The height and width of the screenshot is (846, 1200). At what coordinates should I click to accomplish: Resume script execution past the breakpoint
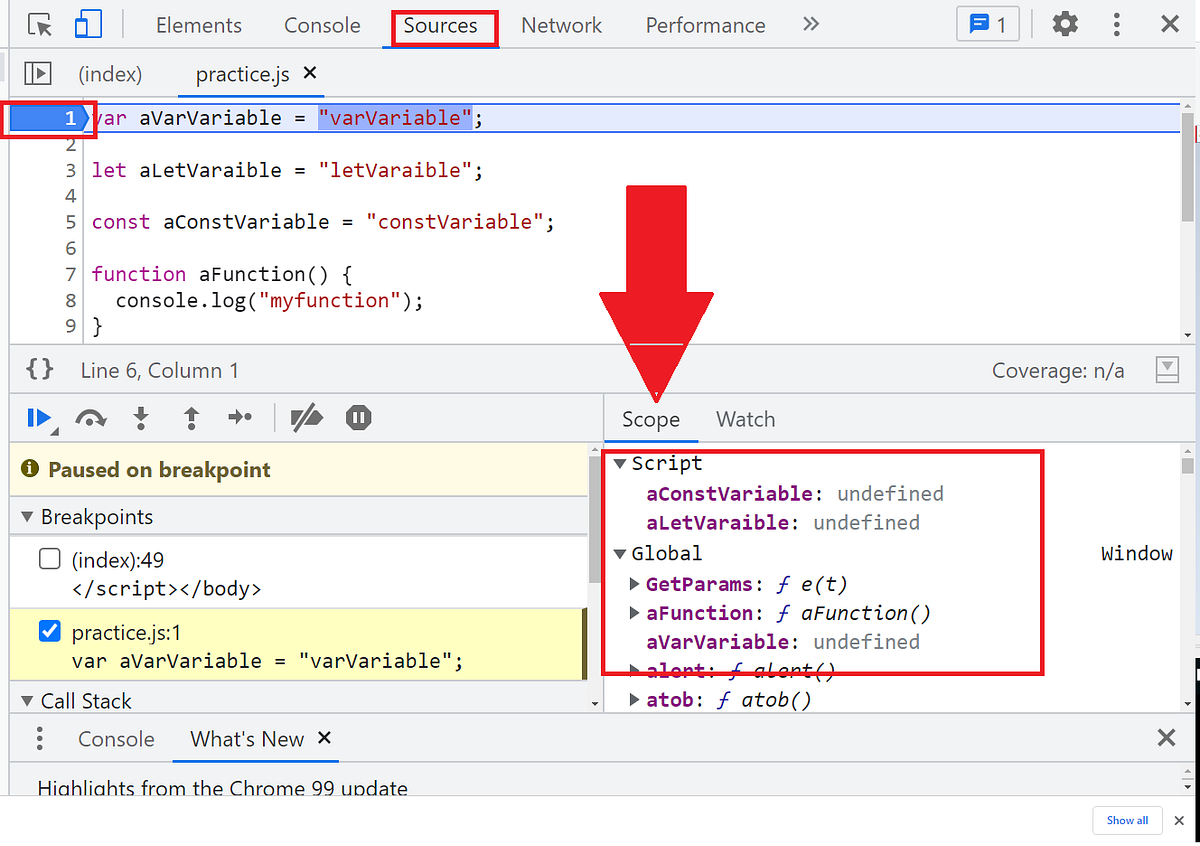point(38,418)
